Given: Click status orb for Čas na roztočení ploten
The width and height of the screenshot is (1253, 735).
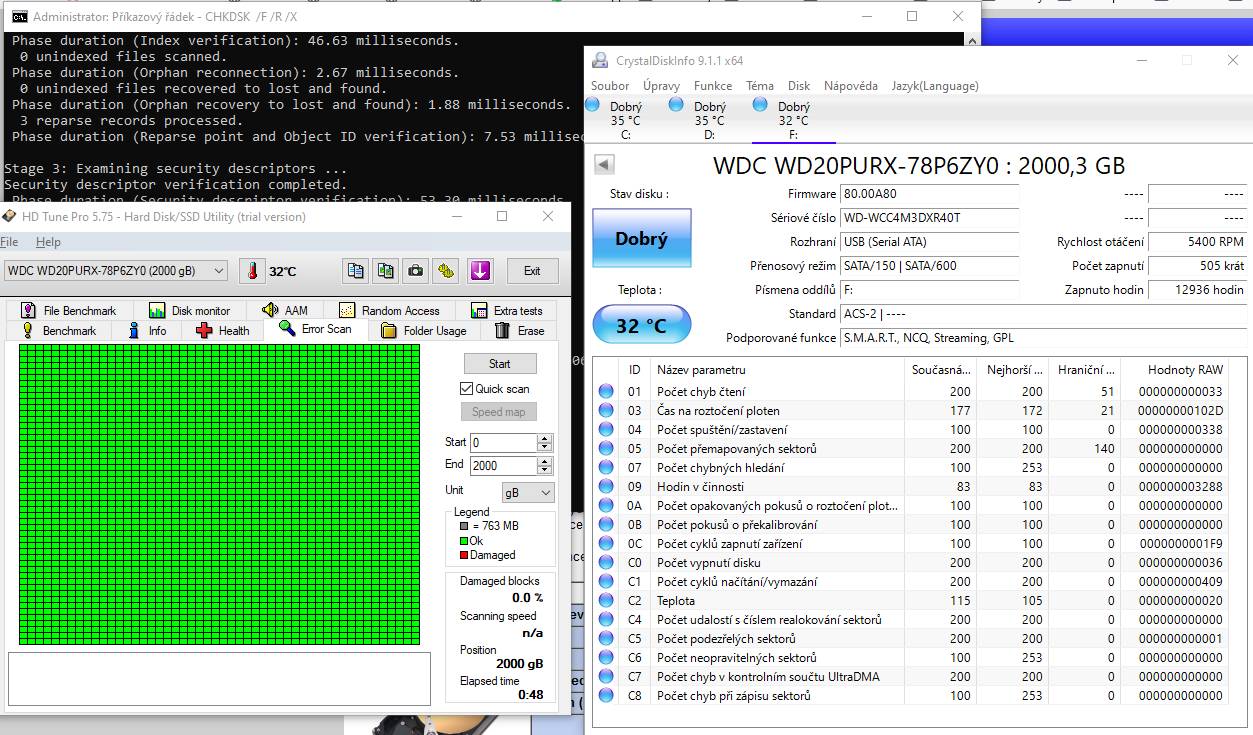Looking at the screenshot, I should [606, 411].
